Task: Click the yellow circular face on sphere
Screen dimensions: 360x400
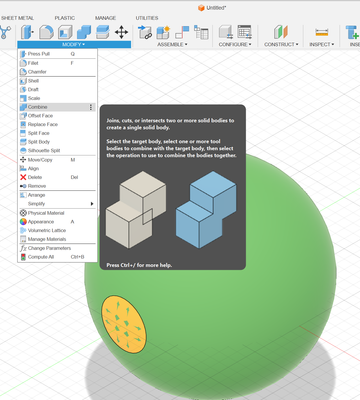Action: [x=124, y=324]
